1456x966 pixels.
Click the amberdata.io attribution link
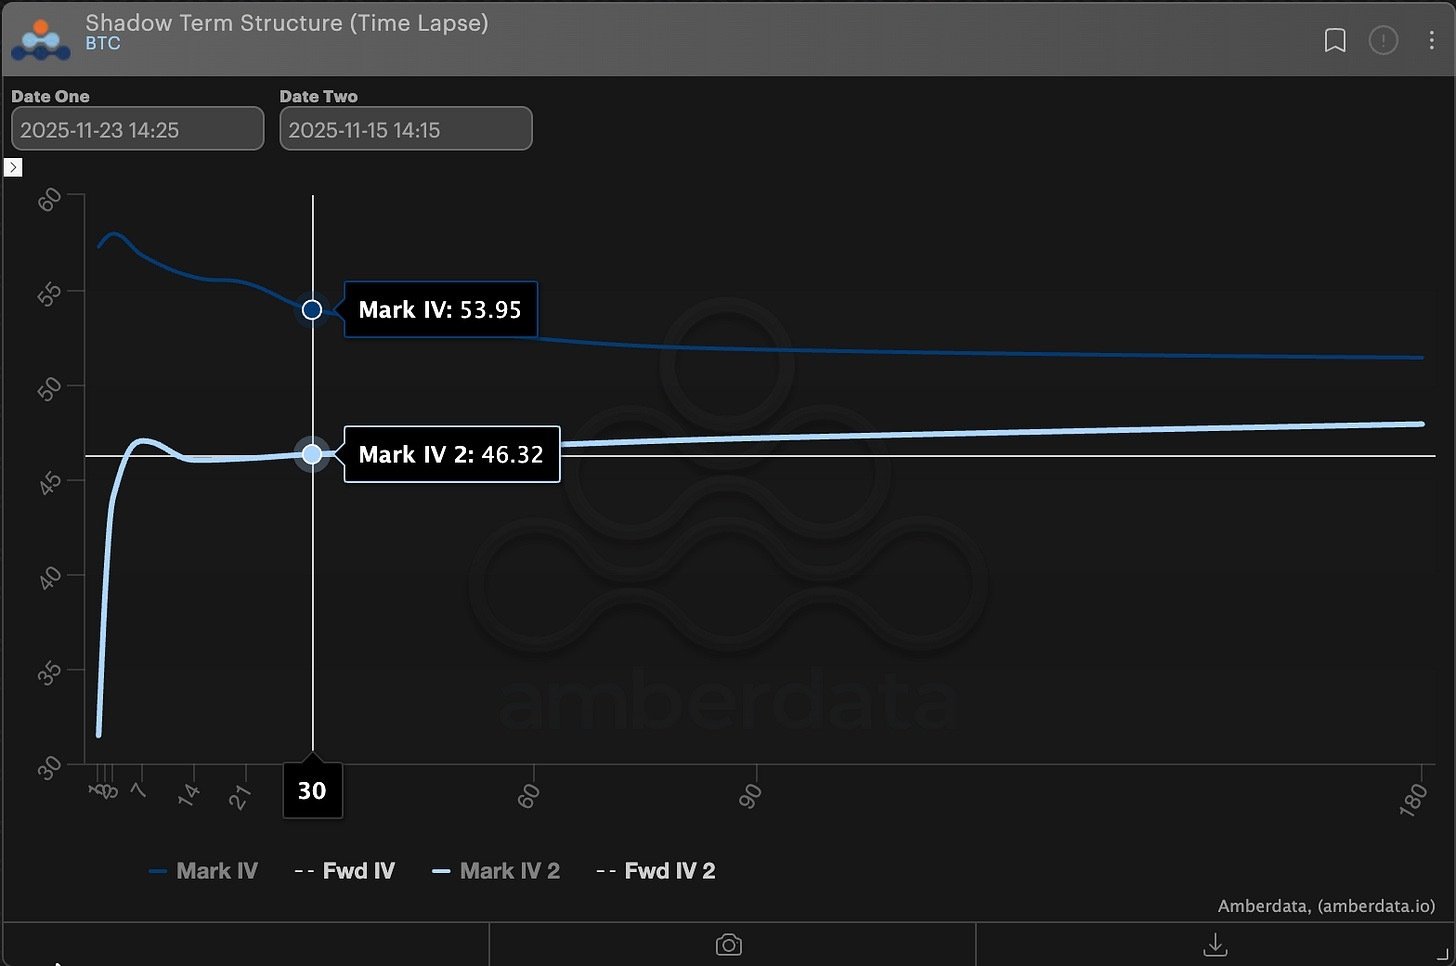[x=1379, y=906]
